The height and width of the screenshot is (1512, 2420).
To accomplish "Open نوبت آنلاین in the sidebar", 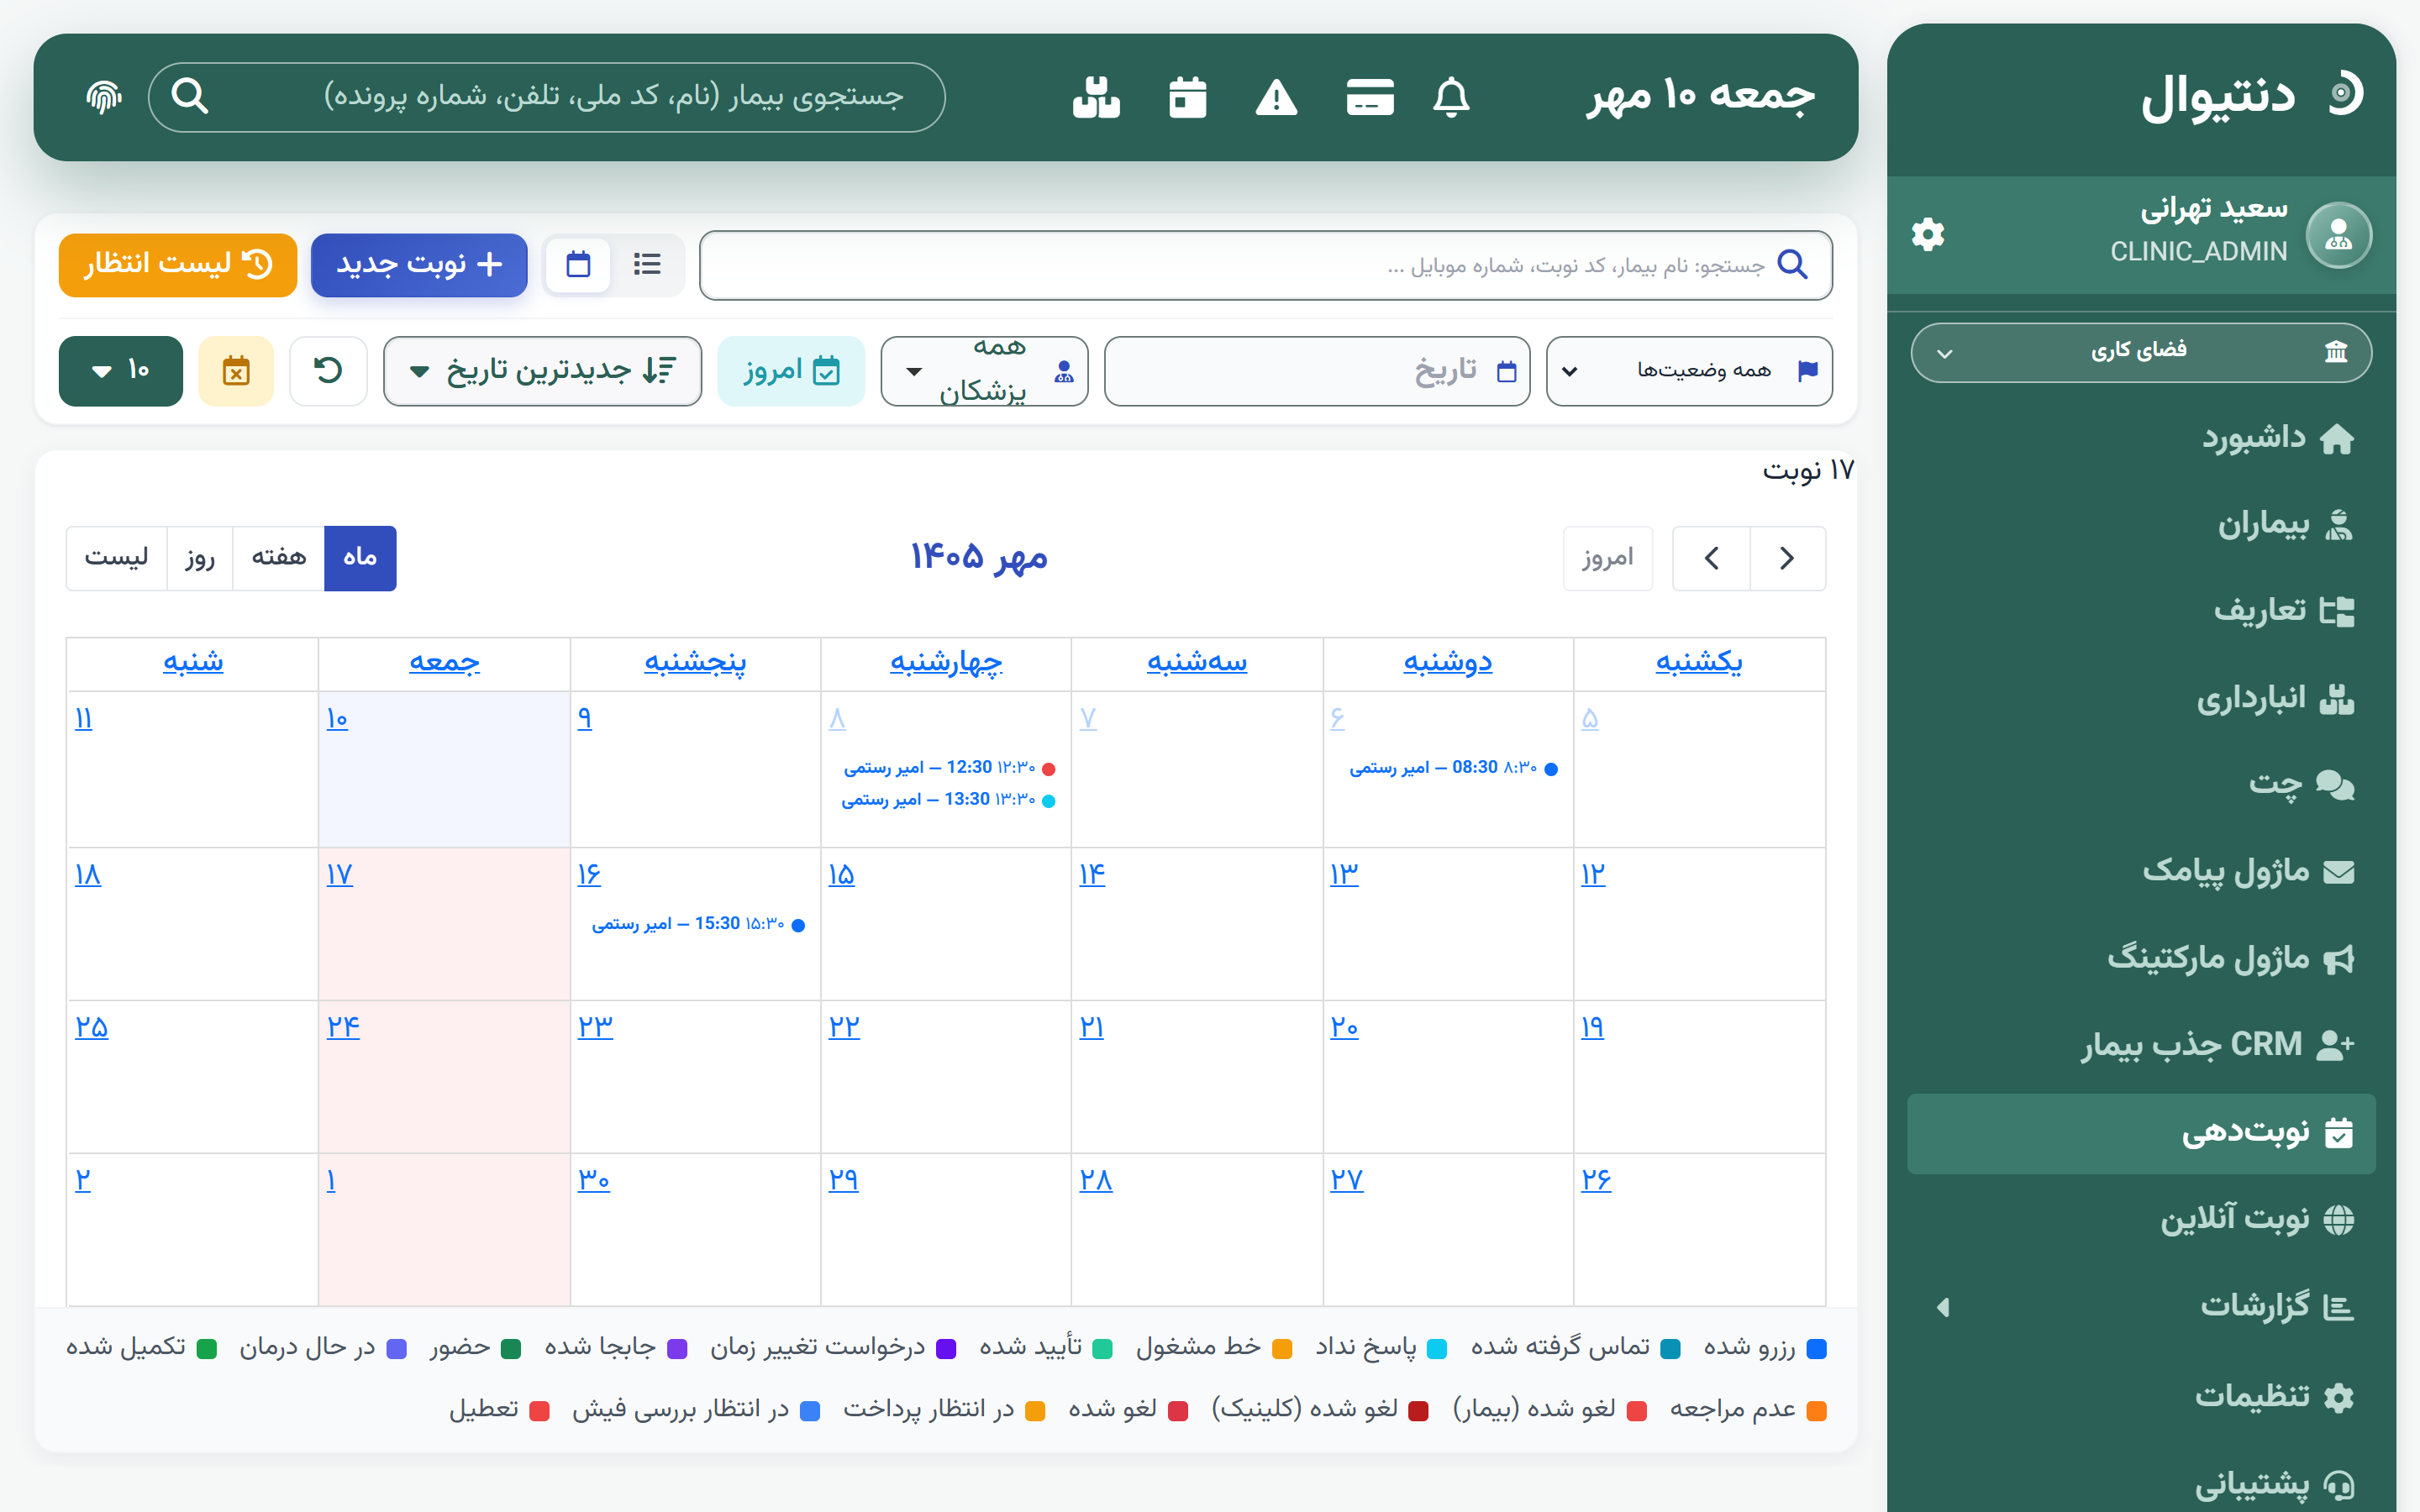I will click(x=2141, y=1219).
